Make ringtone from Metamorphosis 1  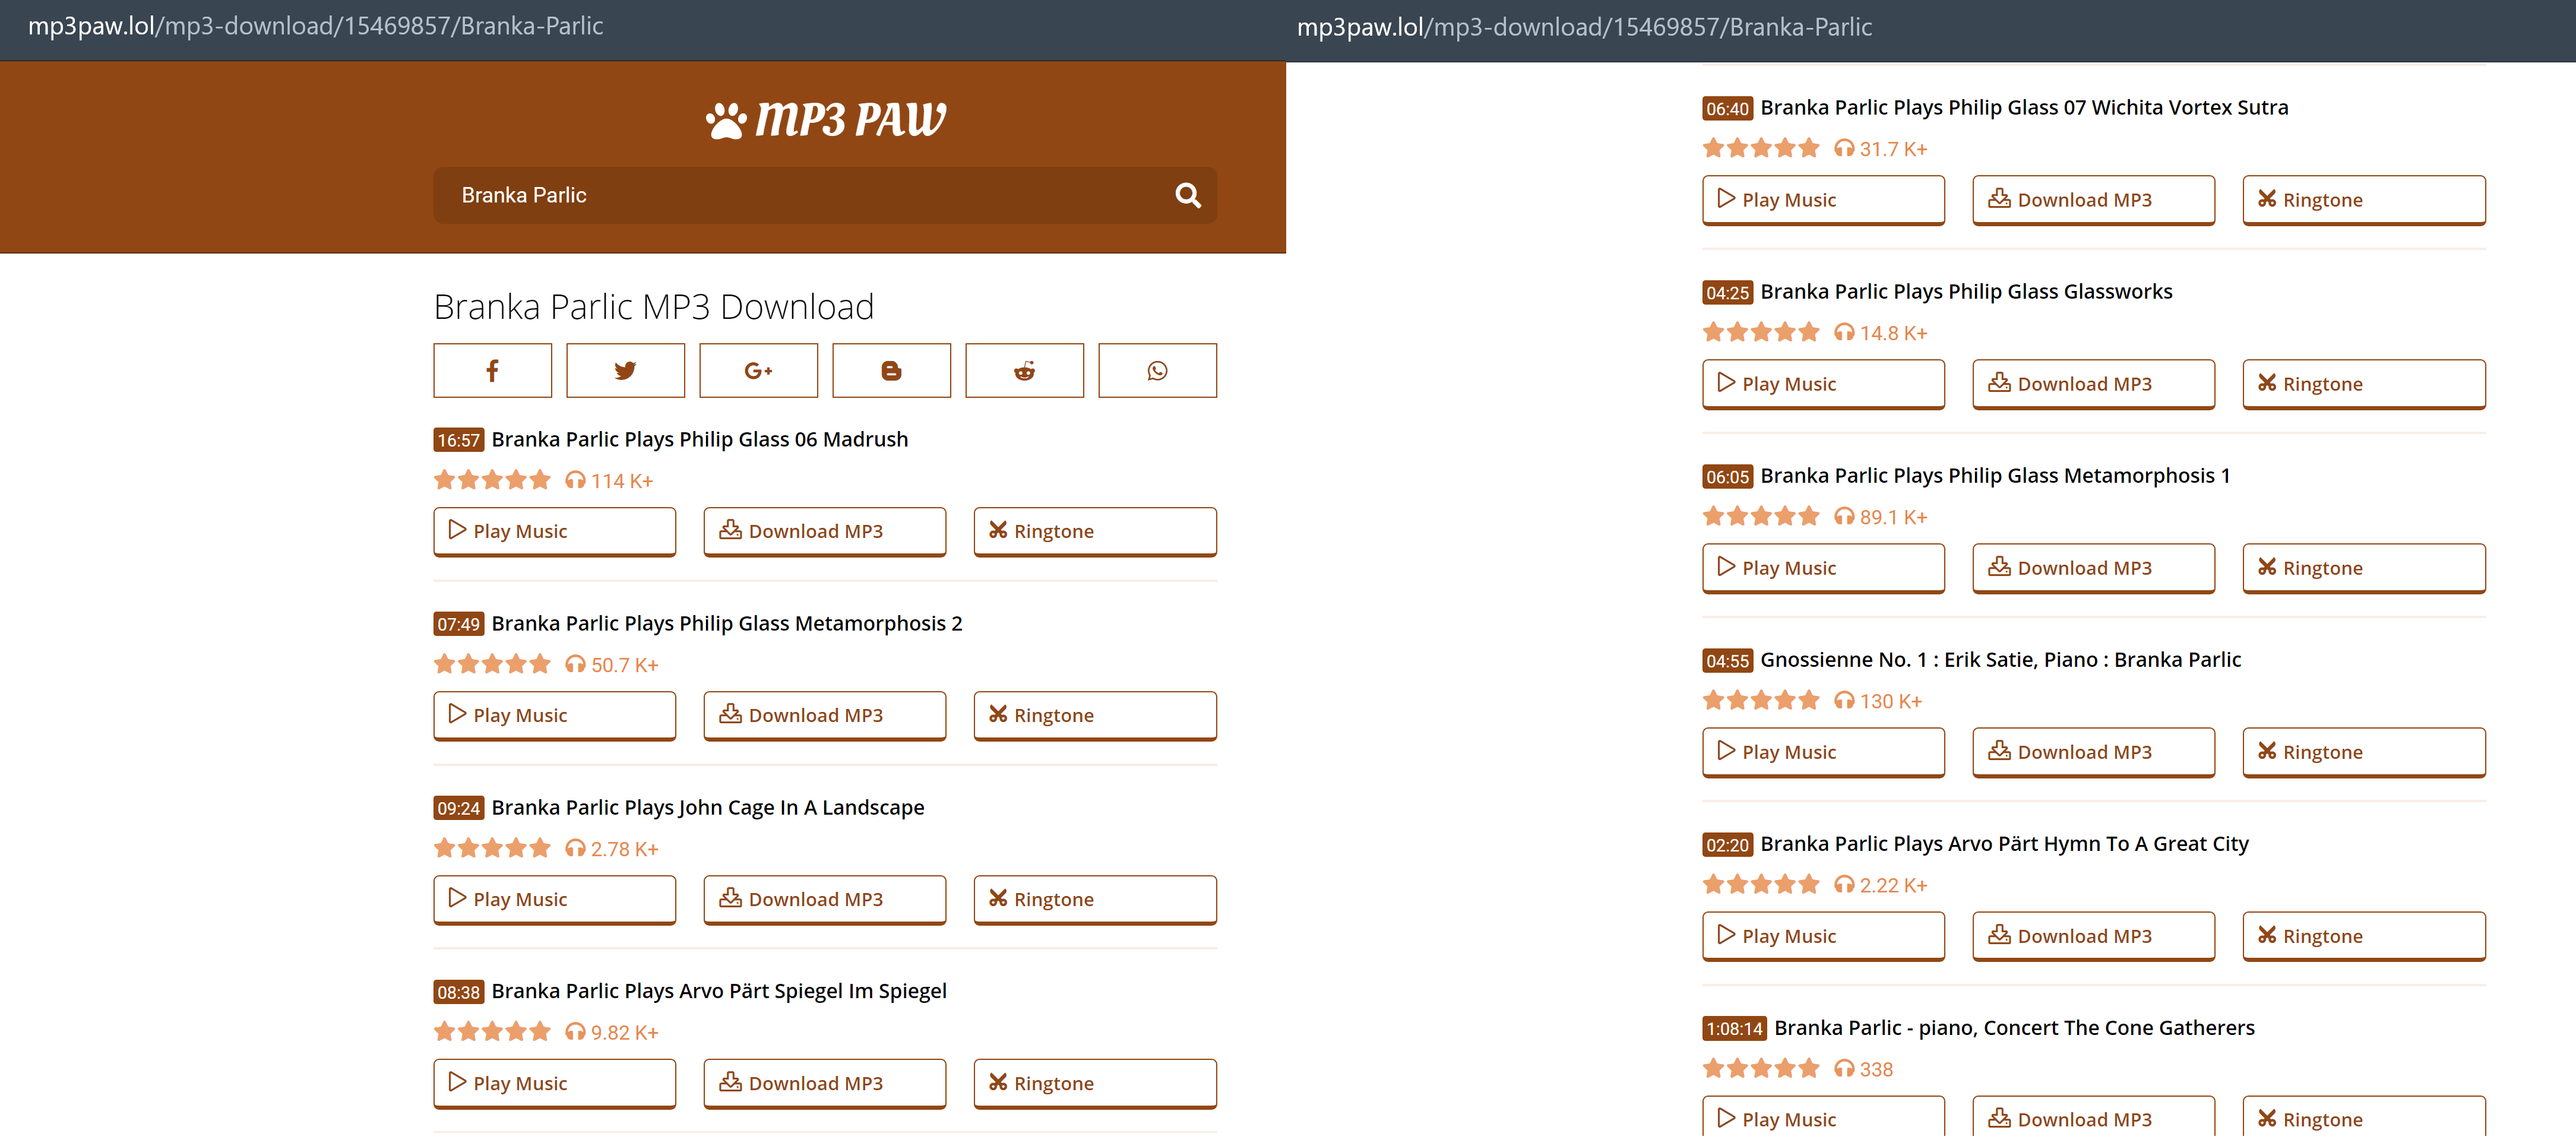pyautogui.click(x=2364, y=568)
